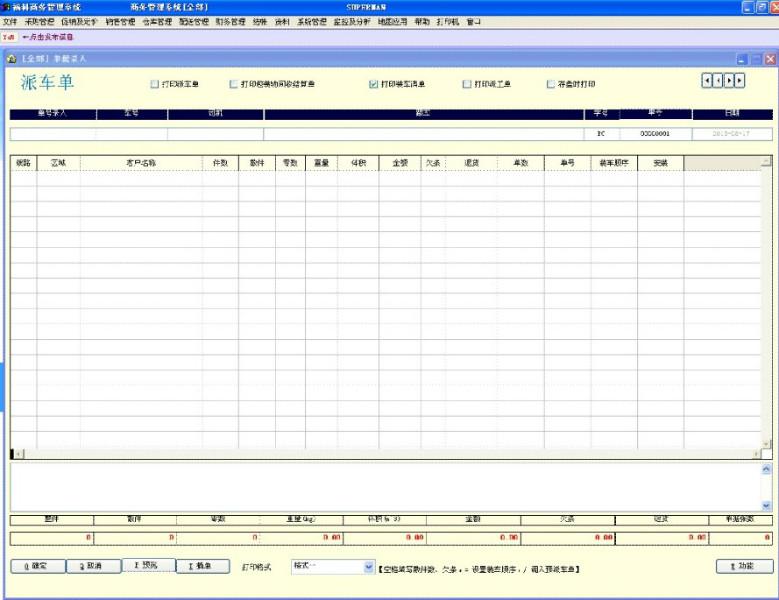This screenshot has height=600, width=779.
Task: Click the 功能 button
Action: click(746, 567)
